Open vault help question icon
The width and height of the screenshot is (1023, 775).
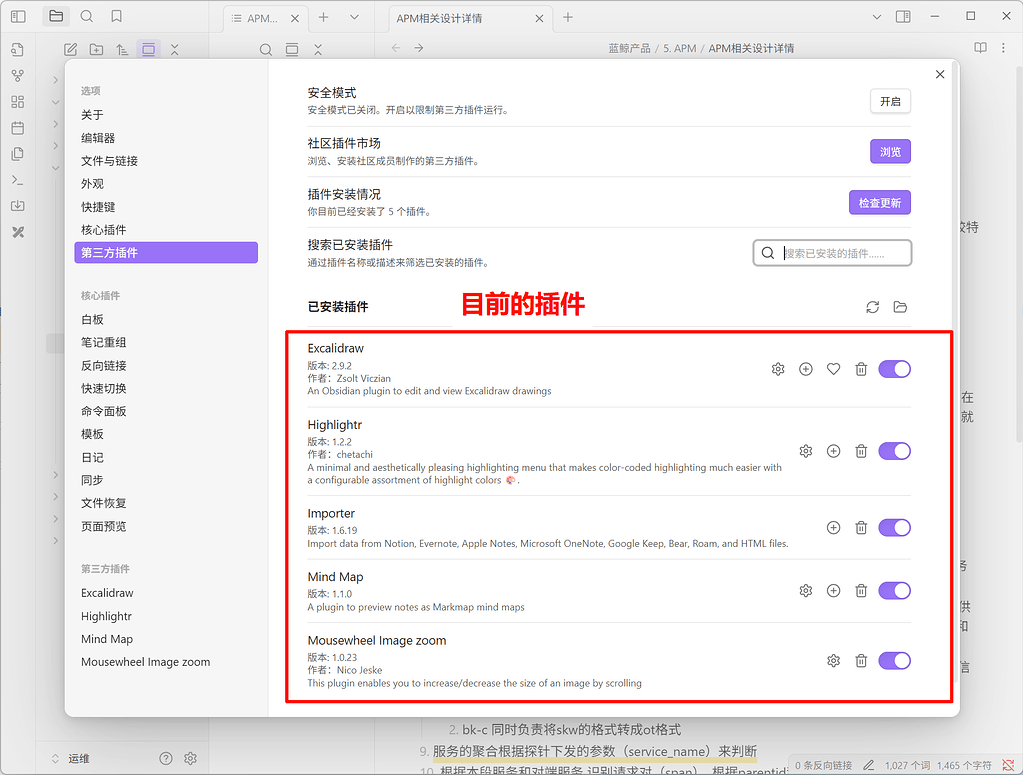coord(166,758)
